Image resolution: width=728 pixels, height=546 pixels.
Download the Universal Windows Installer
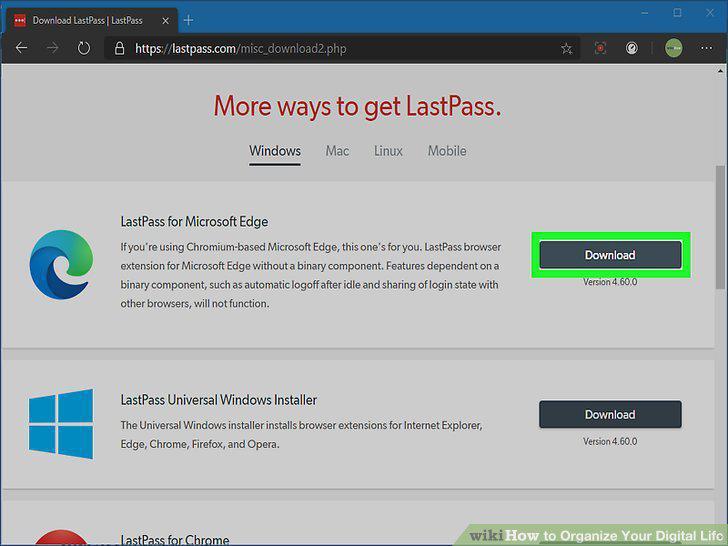point(610,414)
